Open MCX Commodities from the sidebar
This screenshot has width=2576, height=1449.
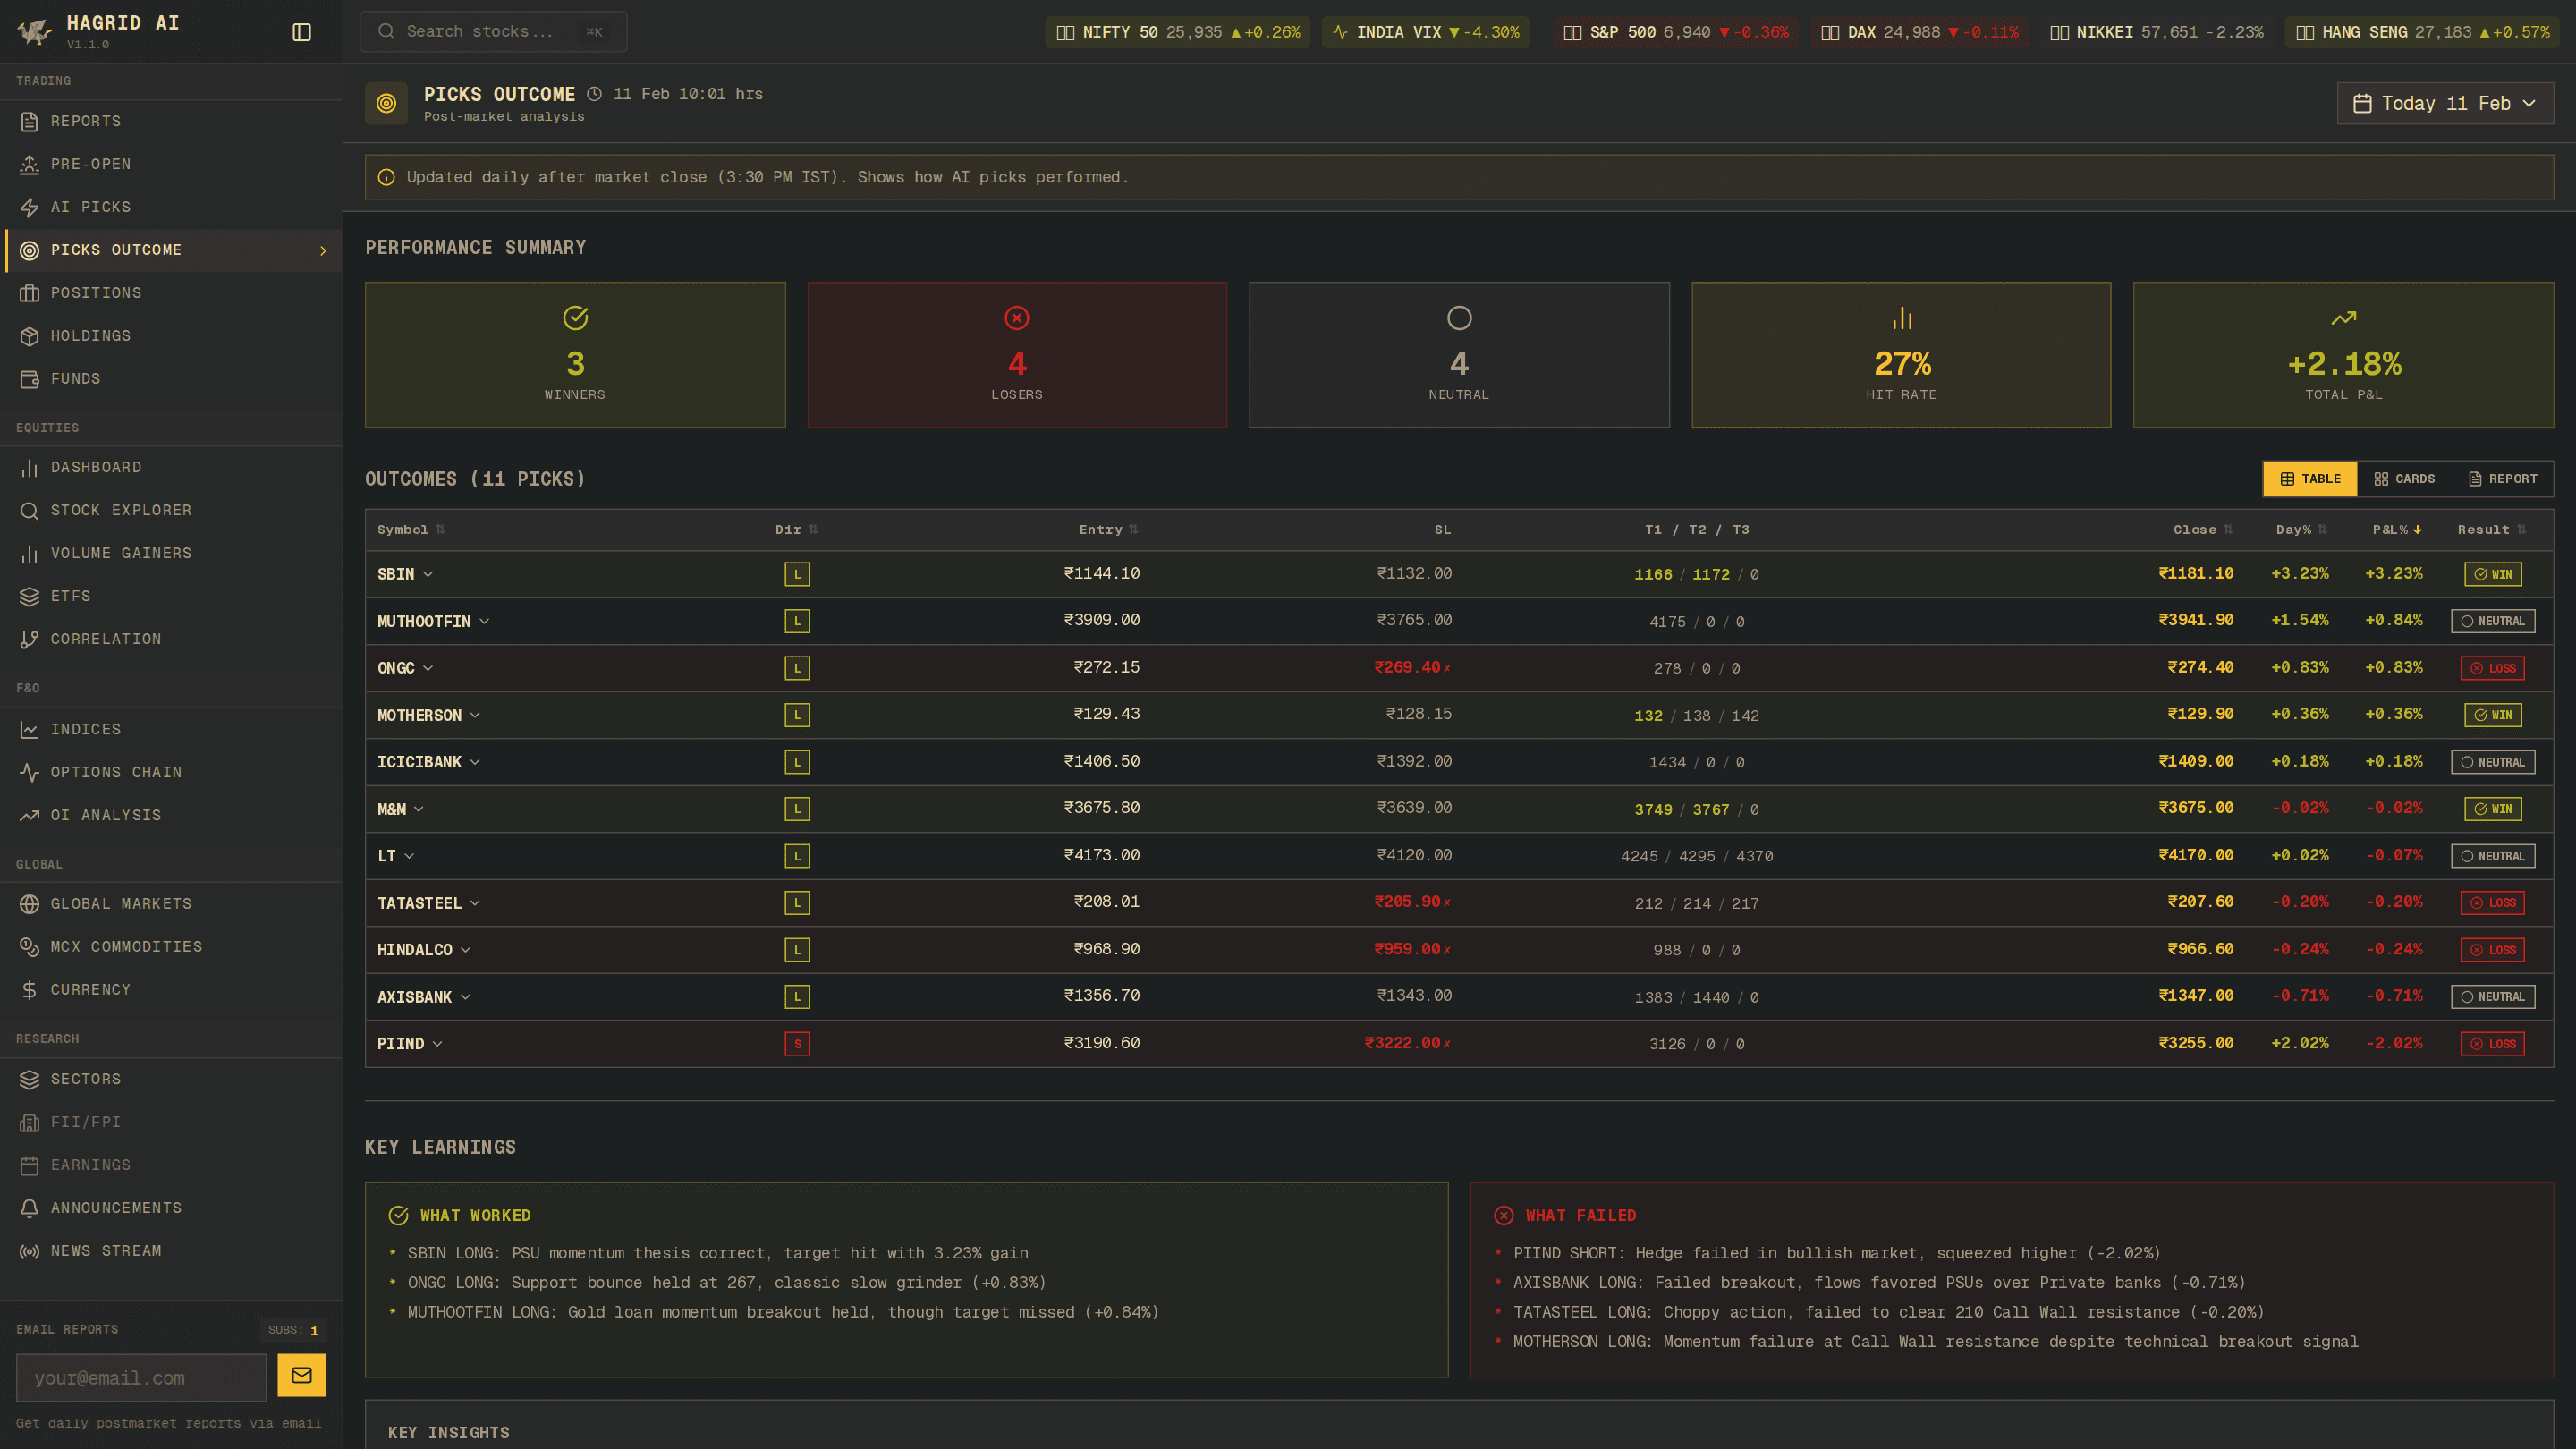pos(126,946)
